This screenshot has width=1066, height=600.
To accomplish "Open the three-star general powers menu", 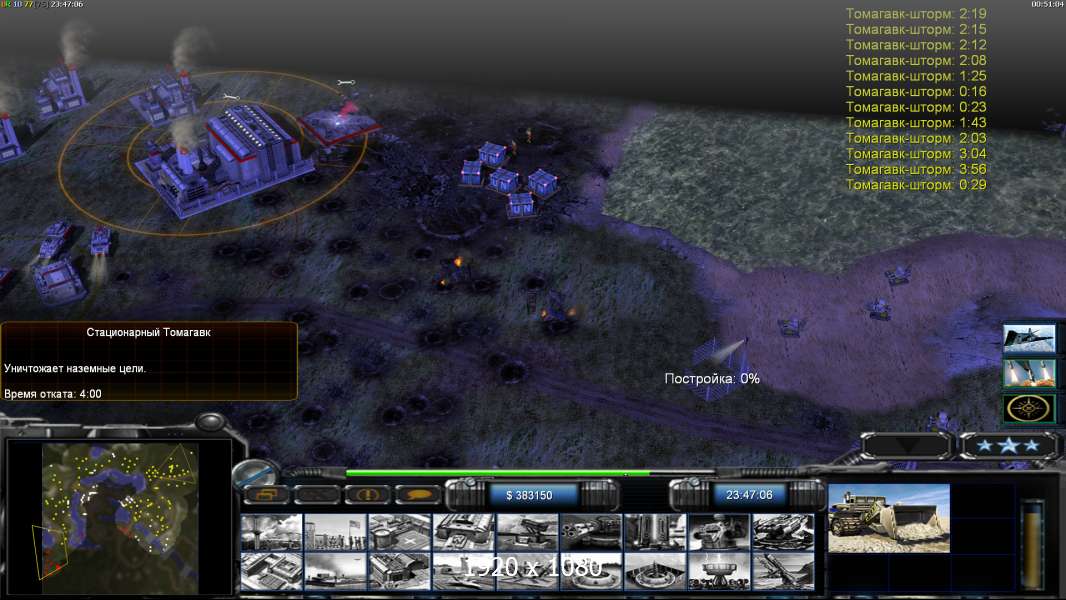I will coord(1009,446).
